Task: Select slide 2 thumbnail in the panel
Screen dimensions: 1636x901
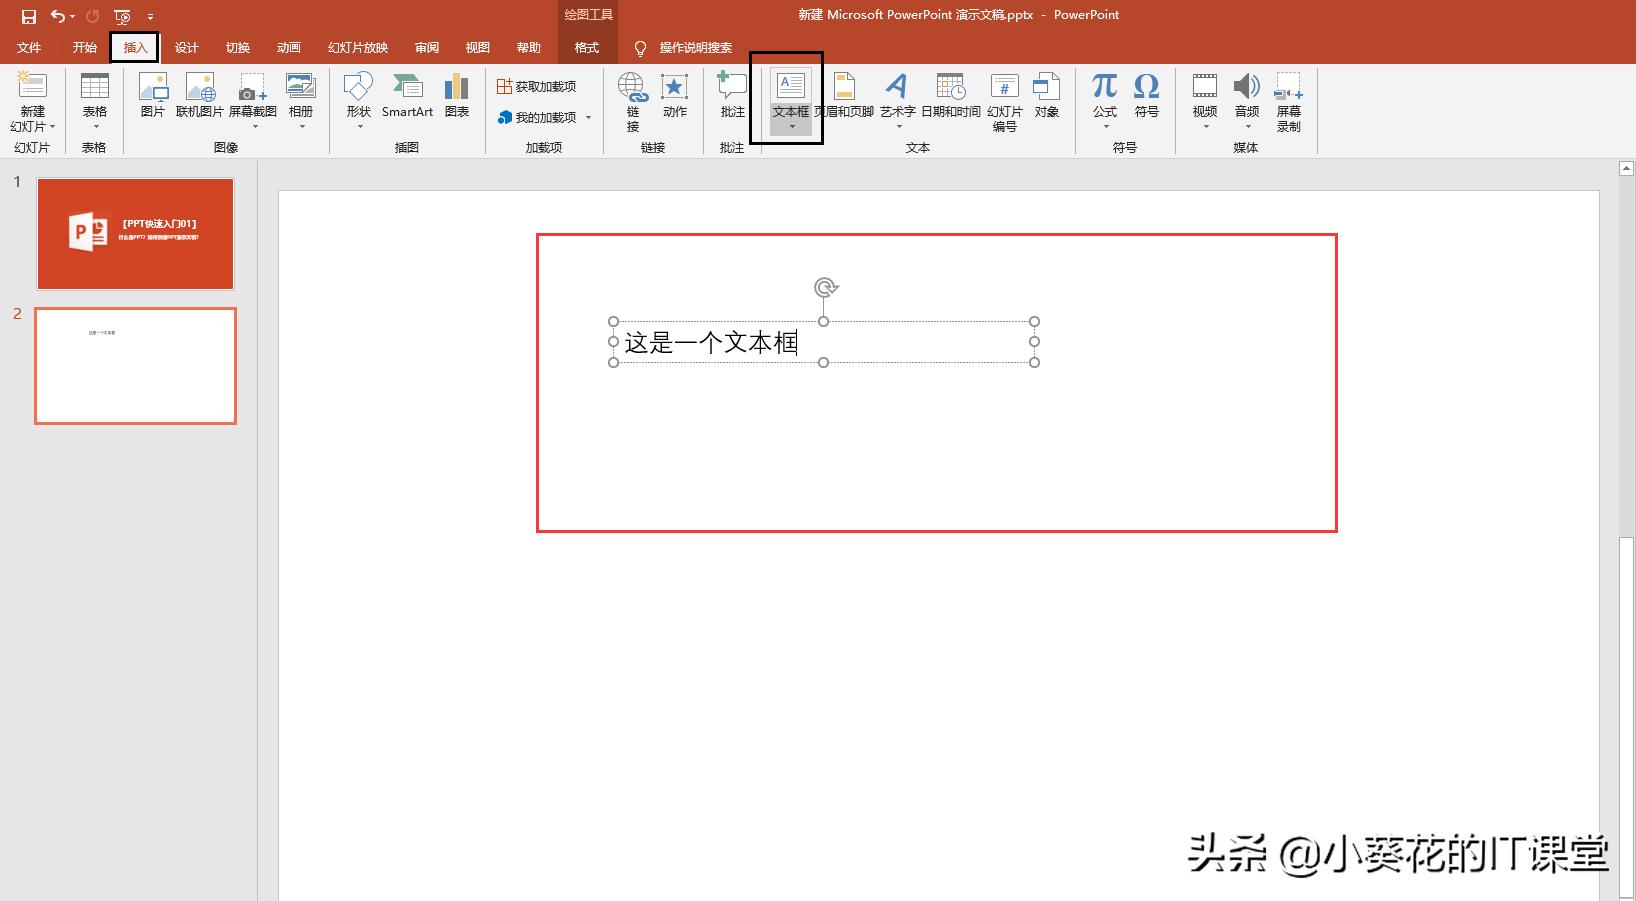Action: [135, 366]
